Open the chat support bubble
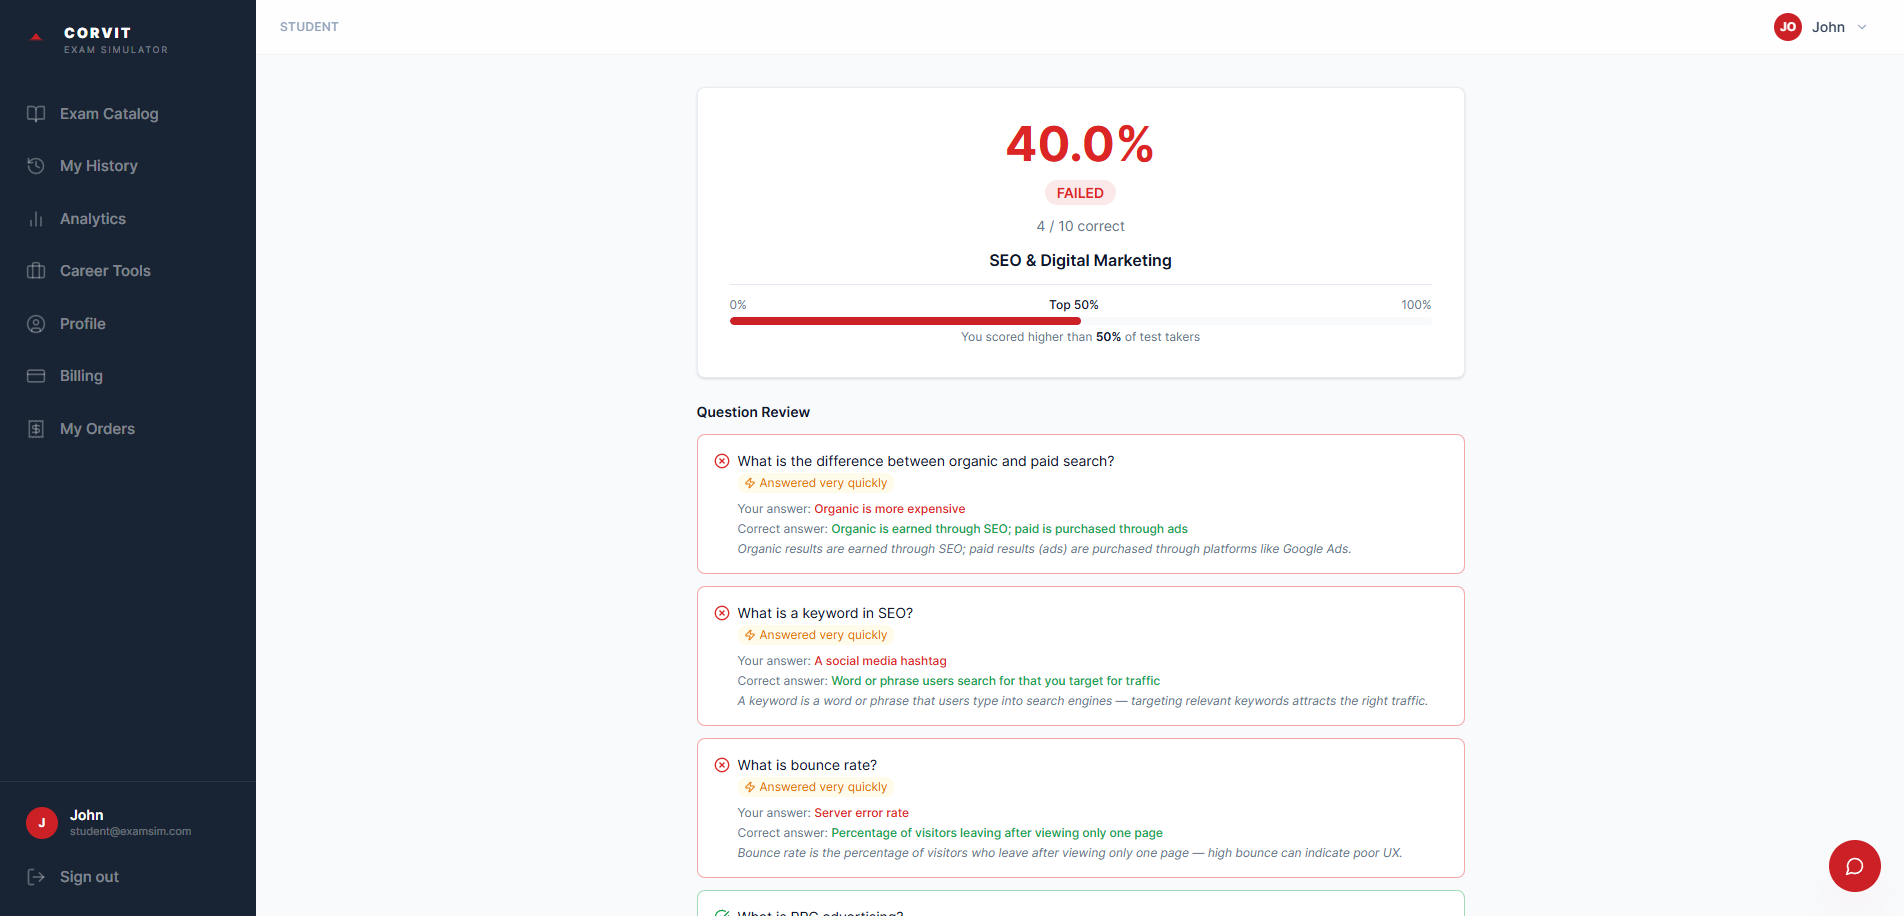 [x=1855, y=866]
